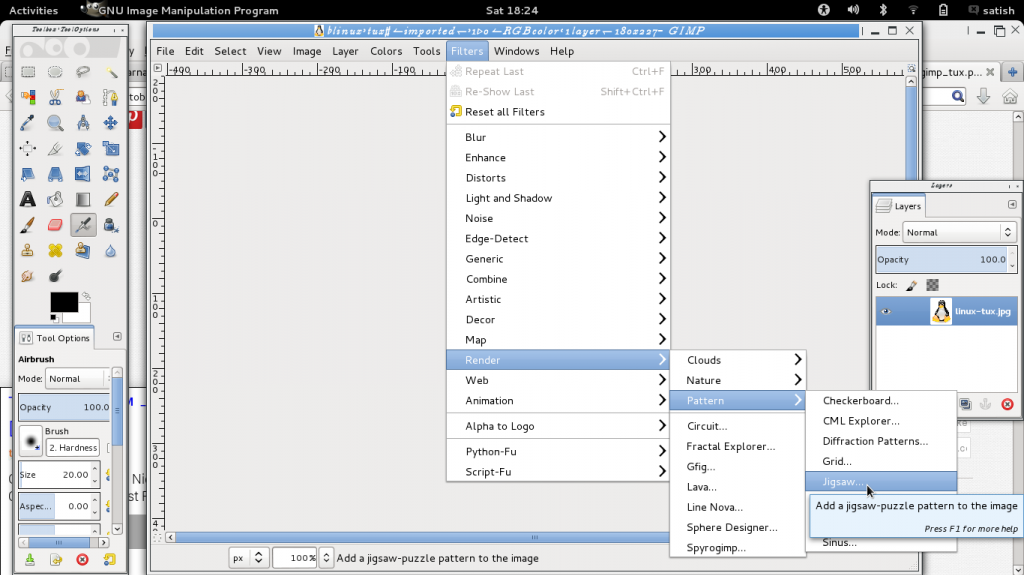Select the Flip tool
The width and height of the screenshot is (1024, 575).
pos(83,174)
